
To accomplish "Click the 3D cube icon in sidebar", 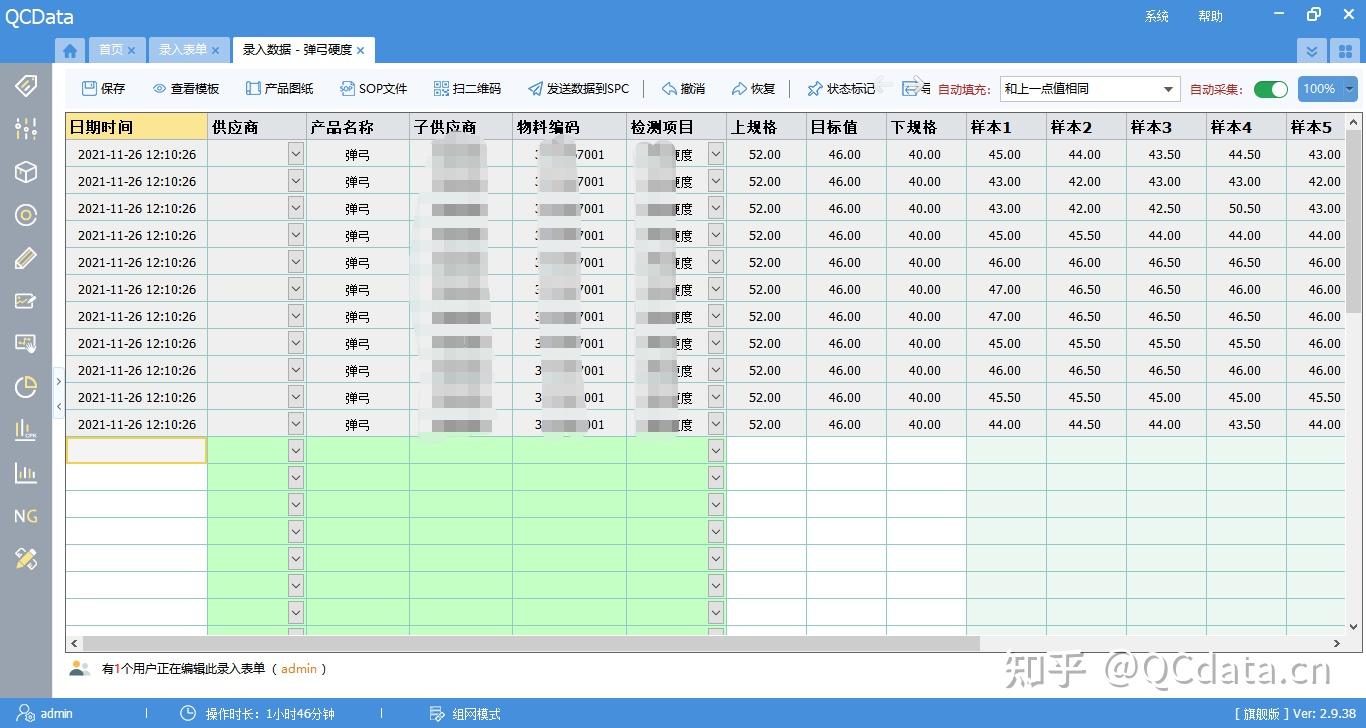I will [25, 172].
